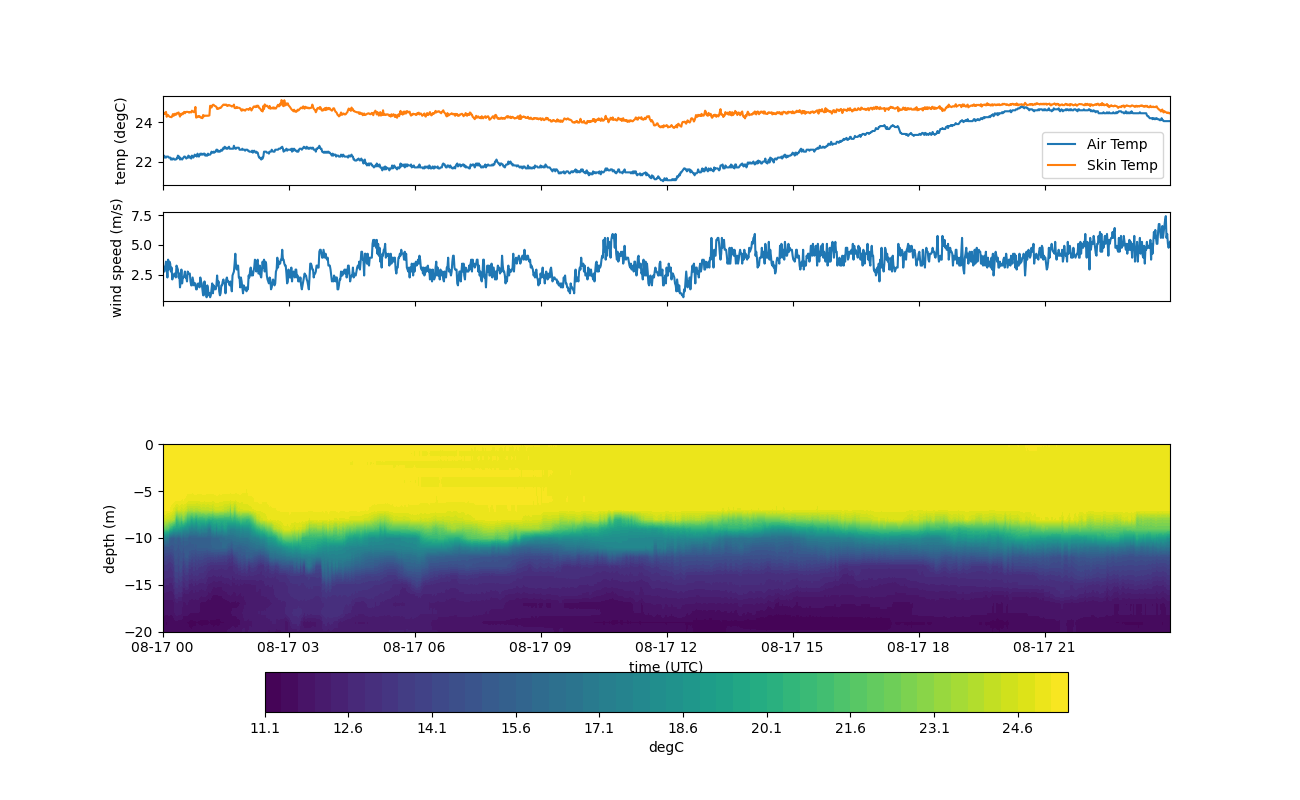Select the orange line sample in the legend
Image resolution: width=1300 pixels, height=800 pixels.
[1063, 165]
